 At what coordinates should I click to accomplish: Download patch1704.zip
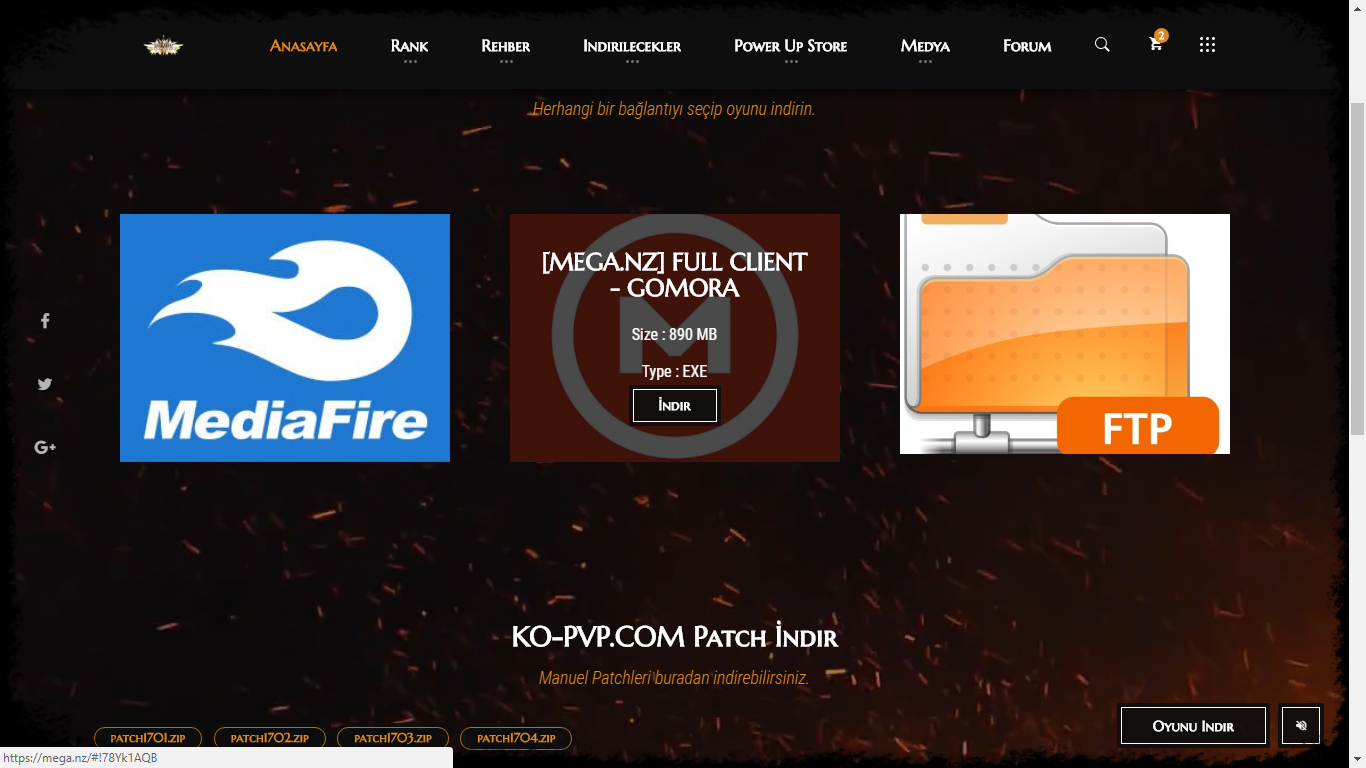(516, 738)
